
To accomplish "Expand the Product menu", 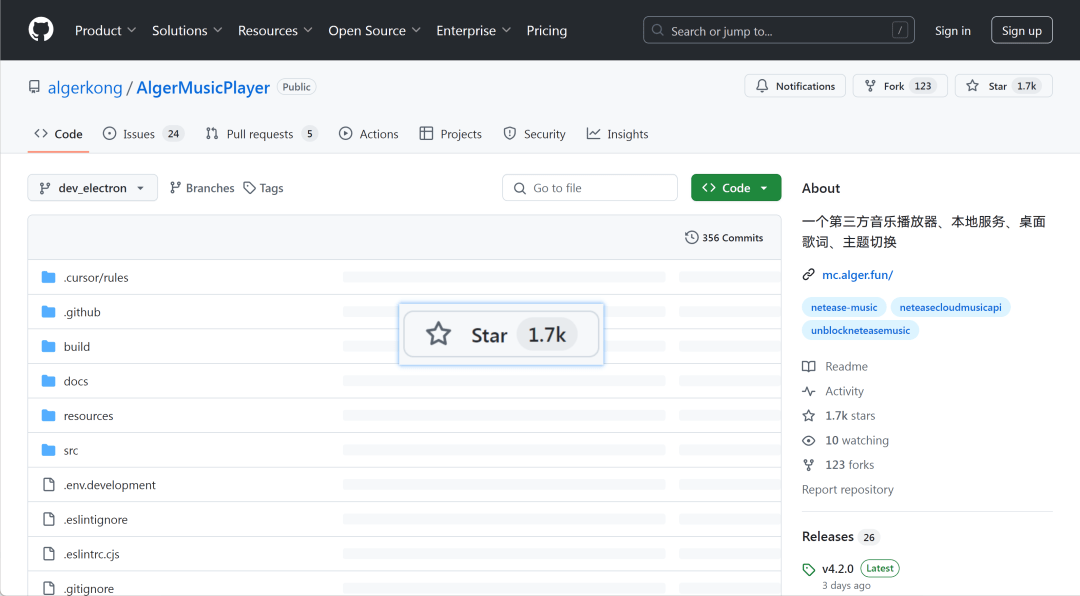I will [105, 30].
